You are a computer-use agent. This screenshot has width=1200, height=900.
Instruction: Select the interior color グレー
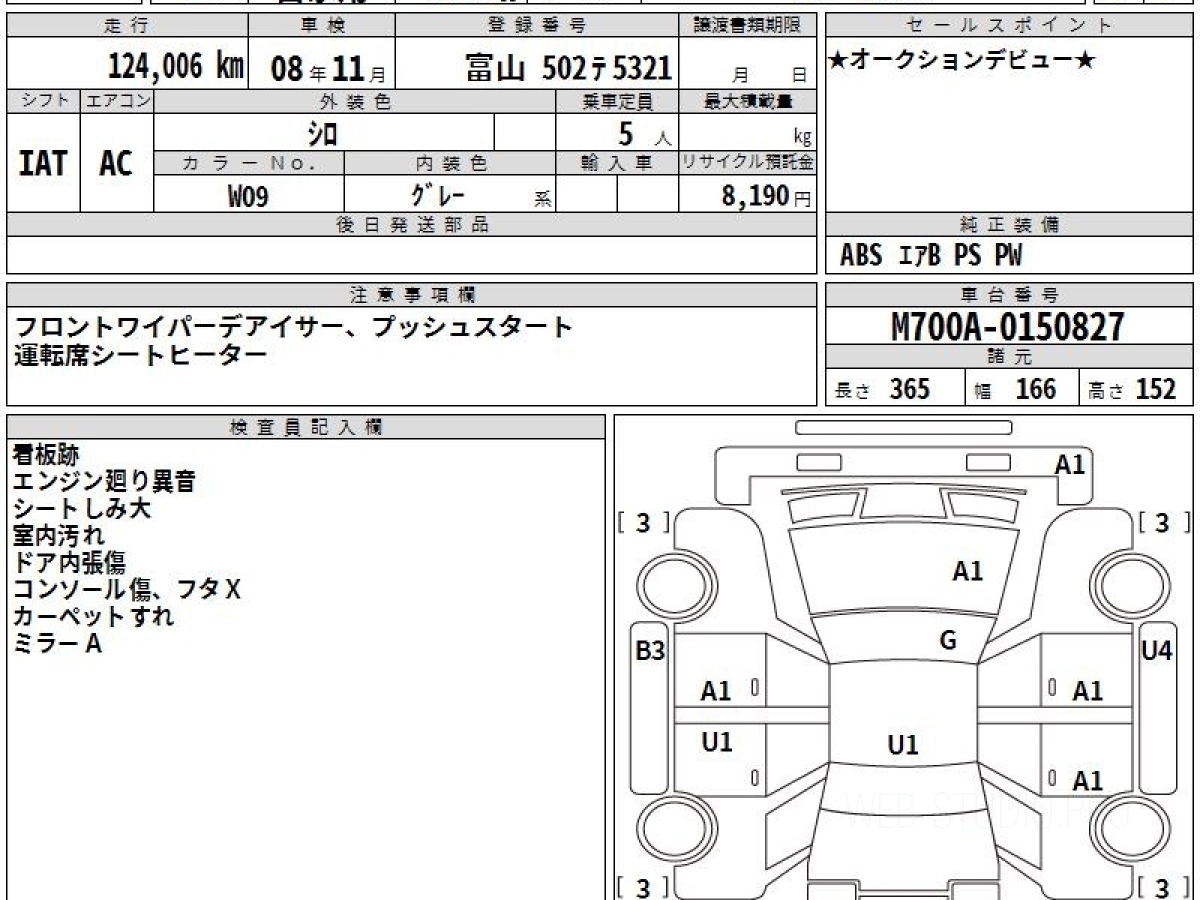(437, 195)
